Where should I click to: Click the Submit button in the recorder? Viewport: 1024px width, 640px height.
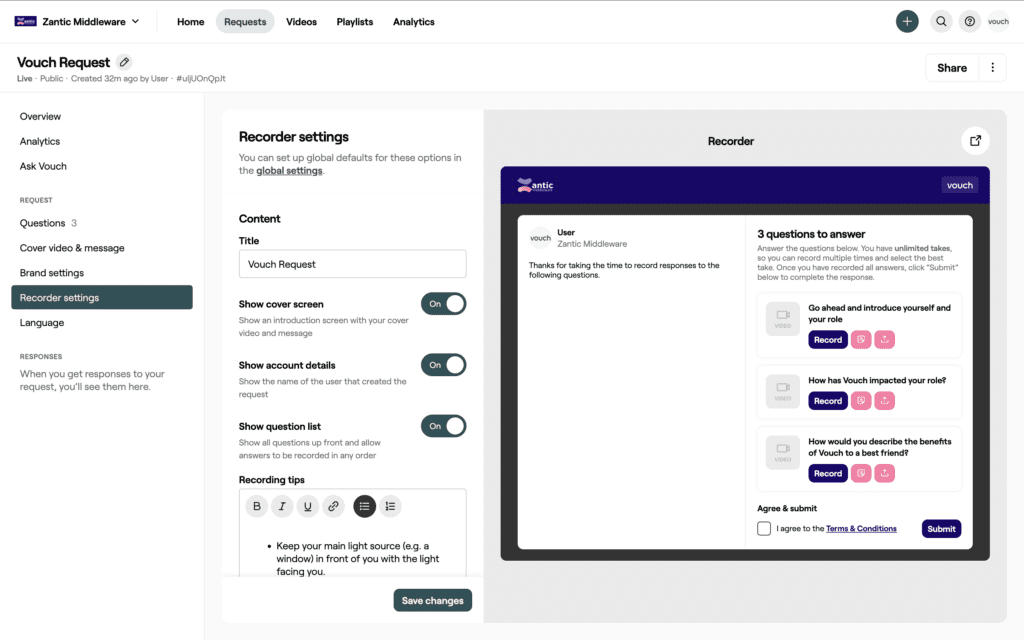(x=941, y=529)
